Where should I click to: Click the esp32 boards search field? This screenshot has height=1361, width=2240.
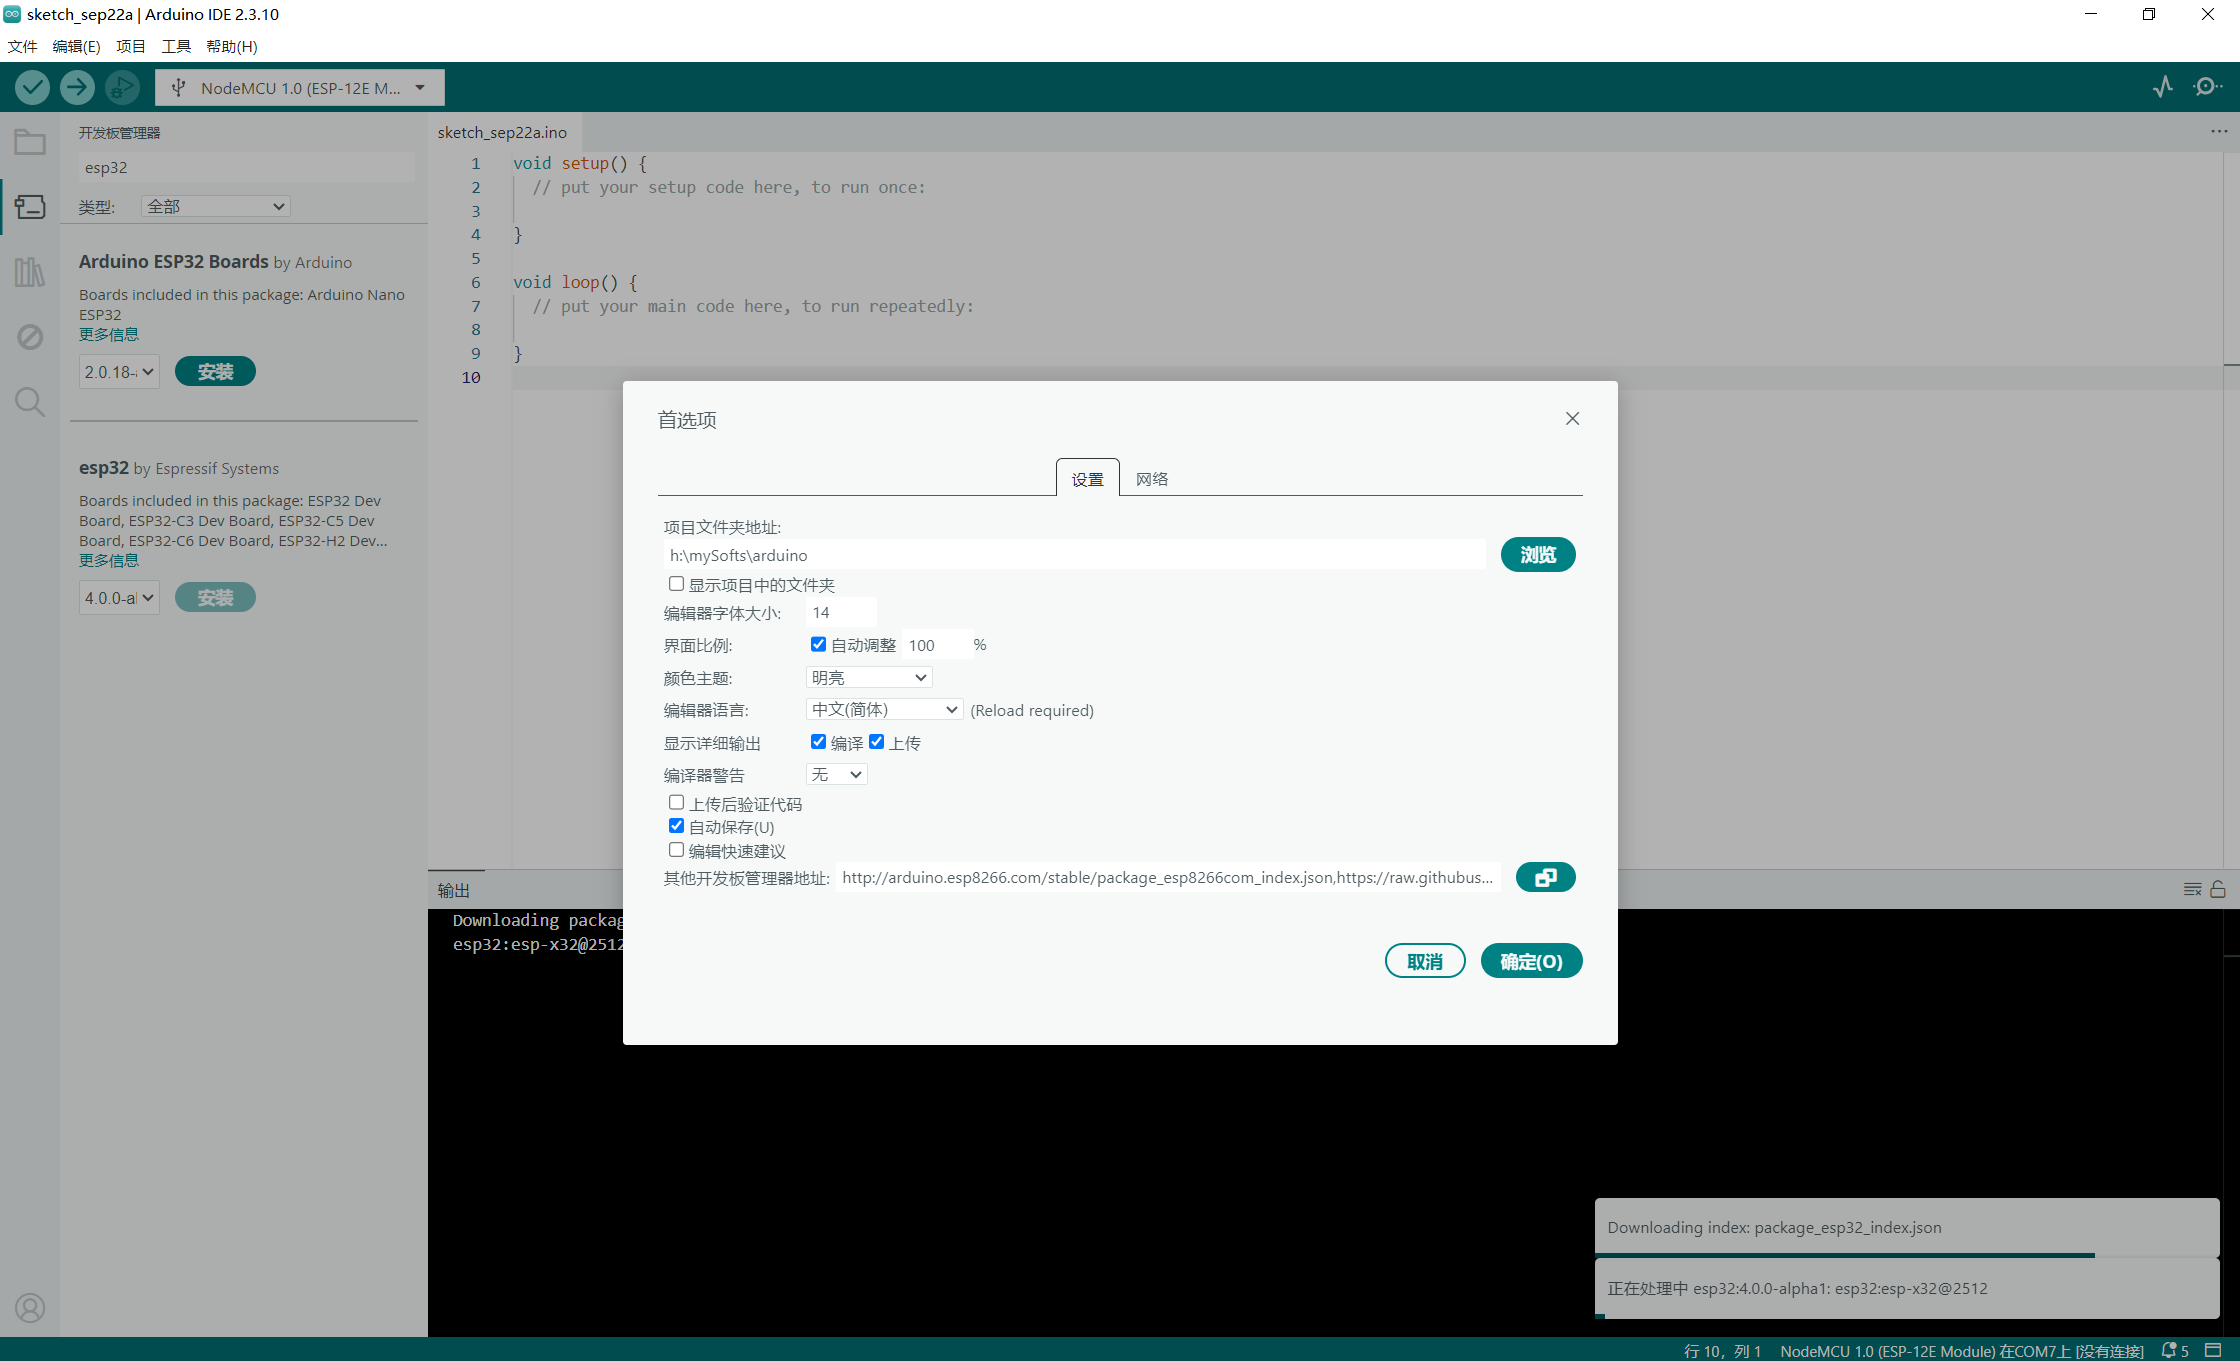coord(246,167)
